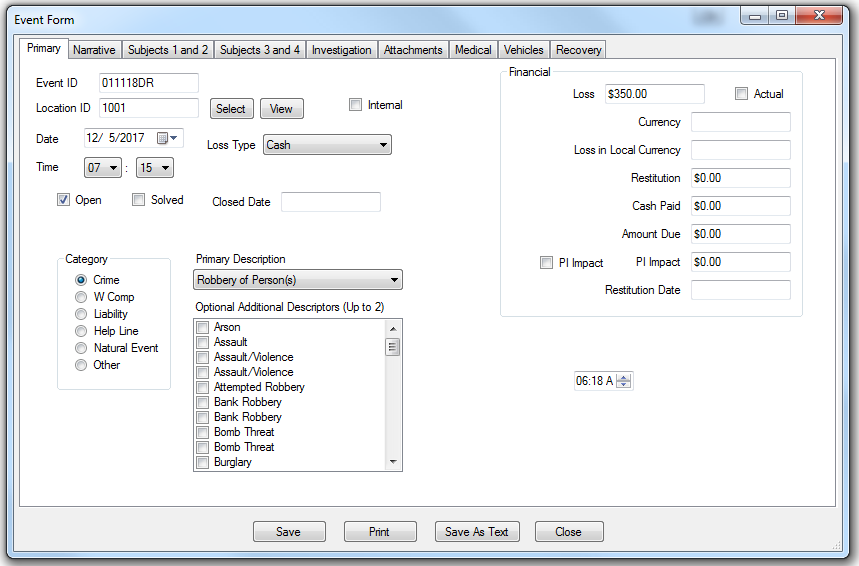Open the Investigation tab
Image resolution: width=859 pixels, height=566 pixels.
tap(341, 50)
